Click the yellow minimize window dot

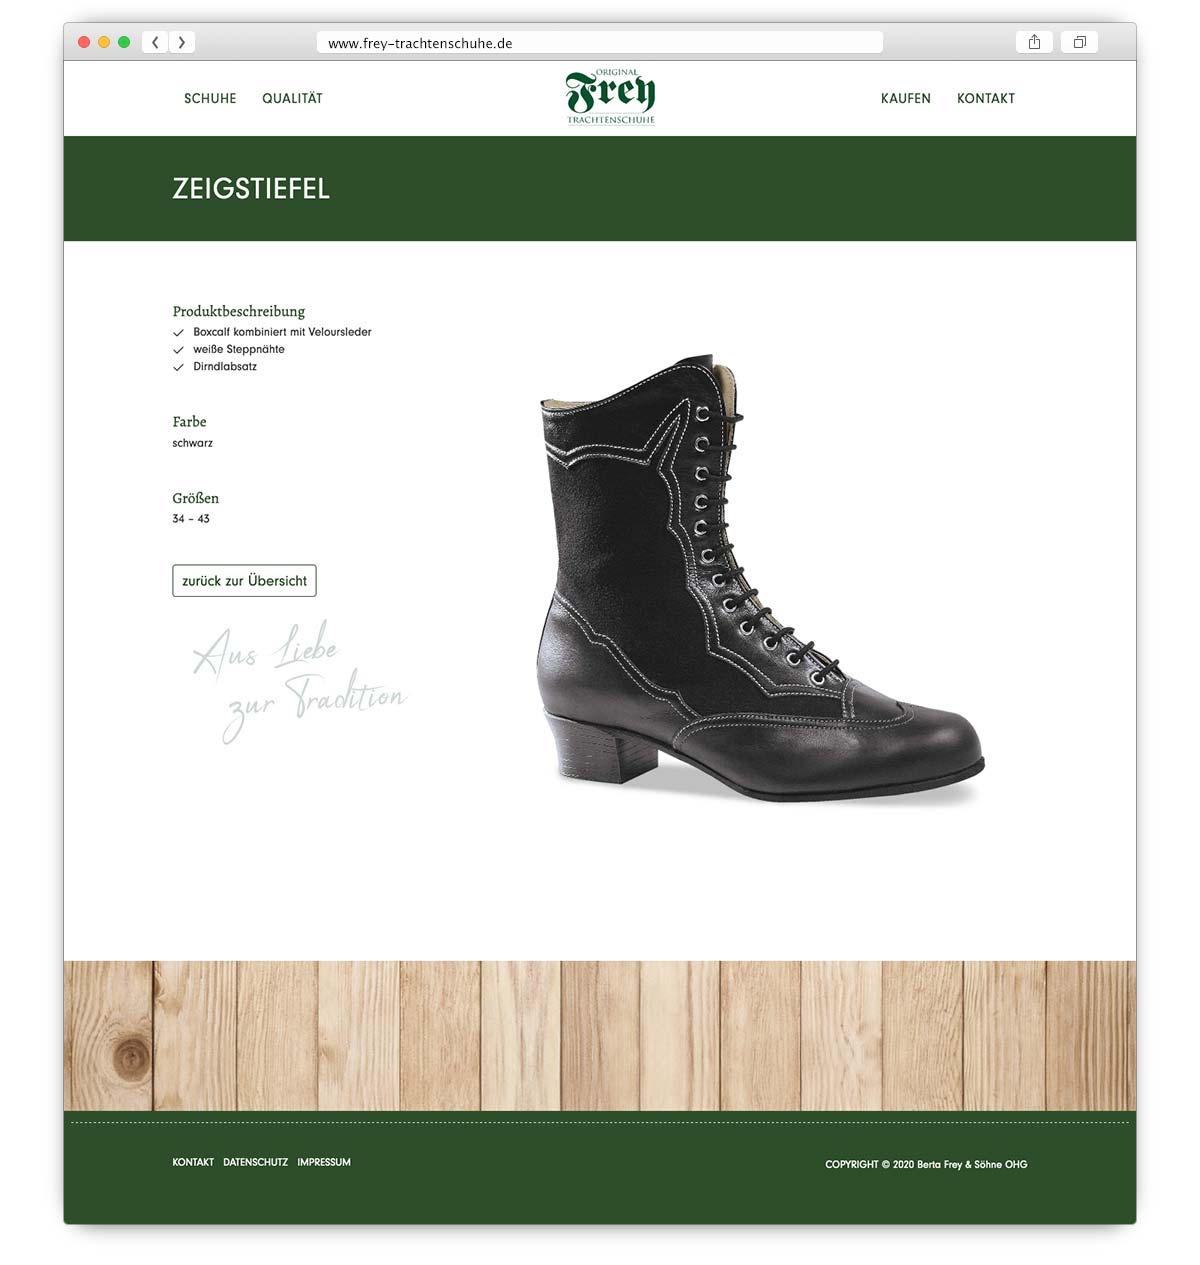(x=104, y=42)
